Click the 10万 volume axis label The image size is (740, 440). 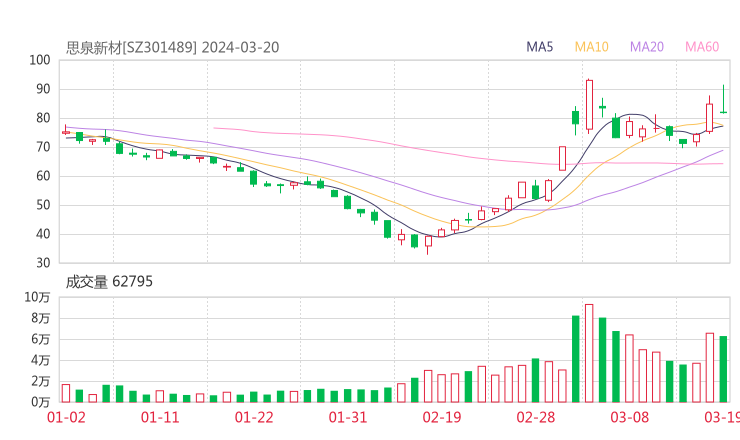[x=37, y=297]
